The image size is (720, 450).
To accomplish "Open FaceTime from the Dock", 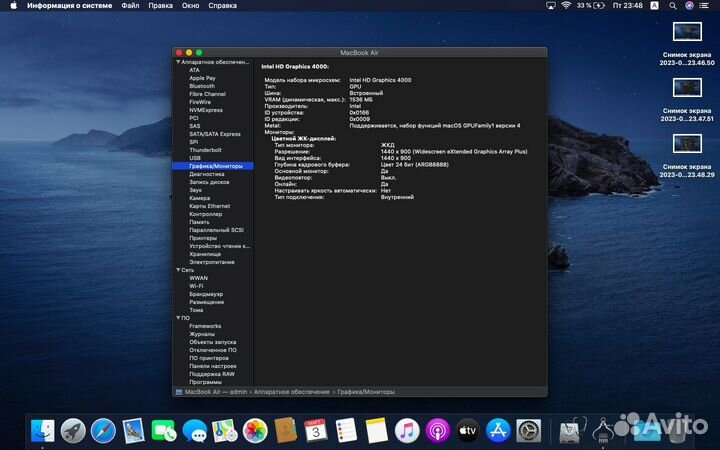I will pyautogui.click(x=164, y=431).
